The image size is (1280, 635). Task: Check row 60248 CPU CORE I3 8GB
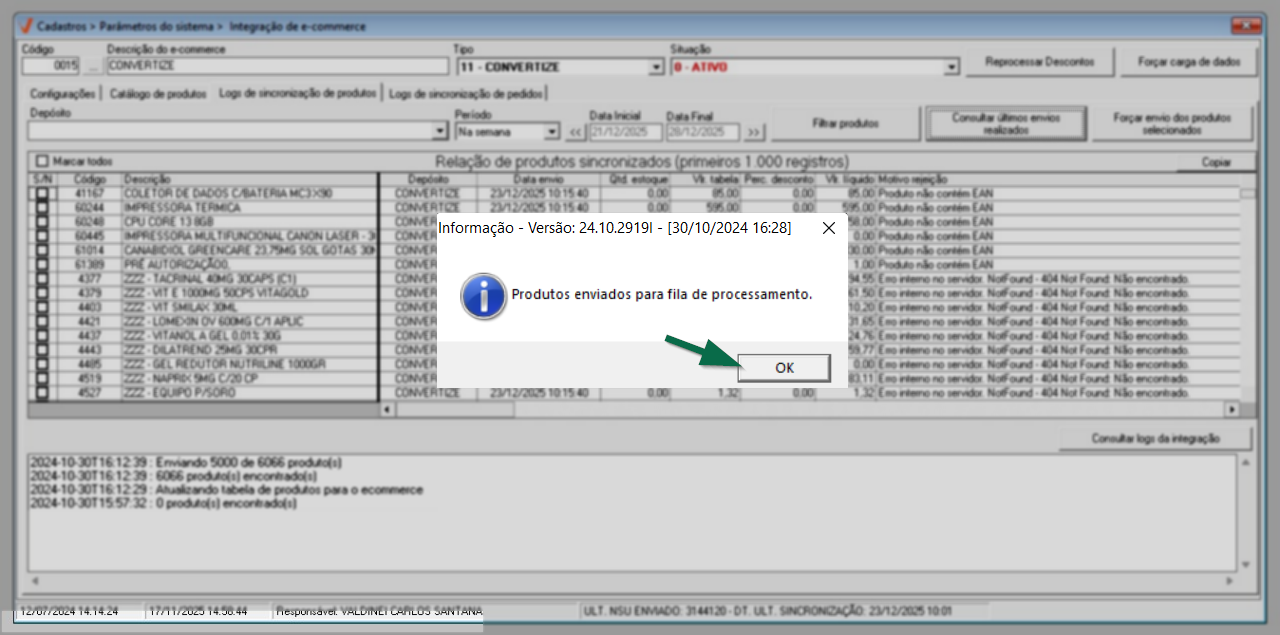42,221
